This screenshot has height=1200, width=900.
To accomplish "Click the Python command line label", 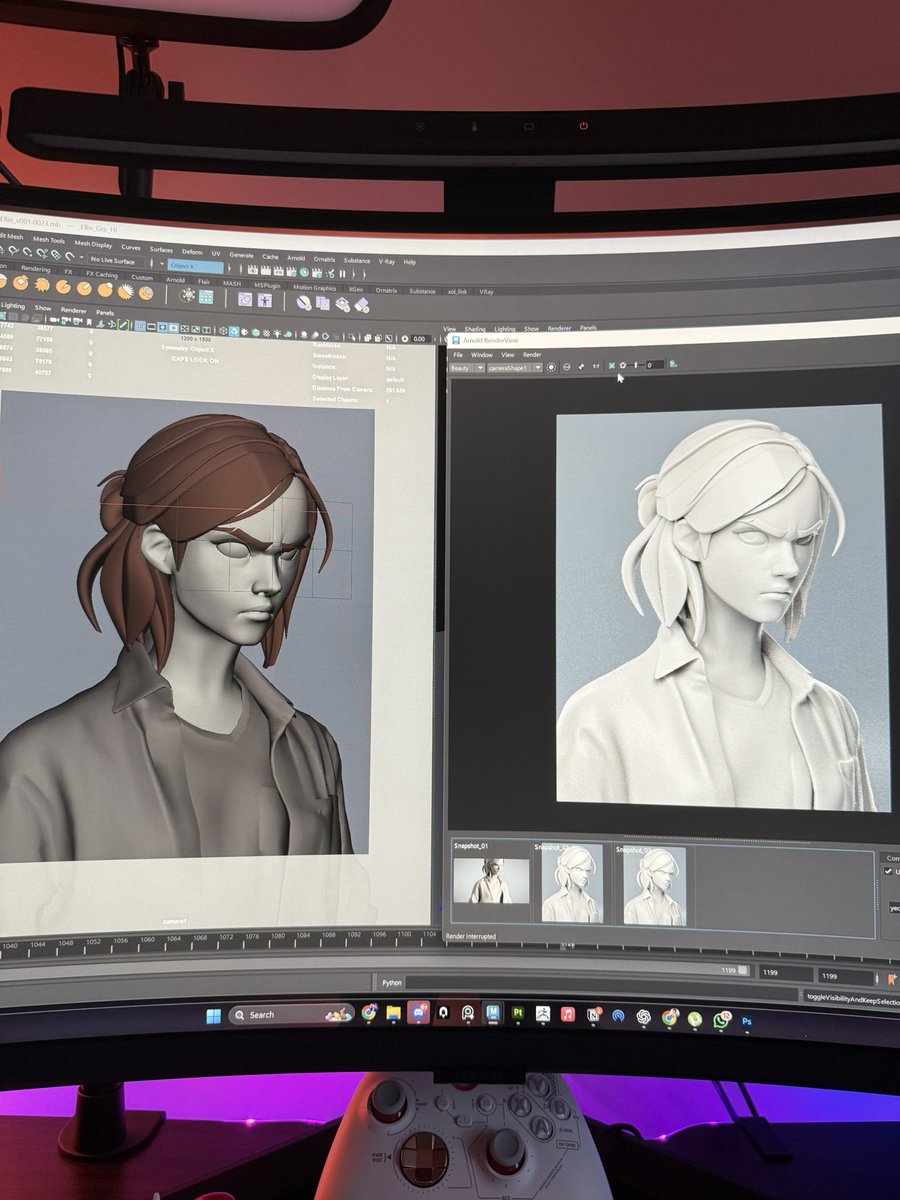I will coord(392,983).
